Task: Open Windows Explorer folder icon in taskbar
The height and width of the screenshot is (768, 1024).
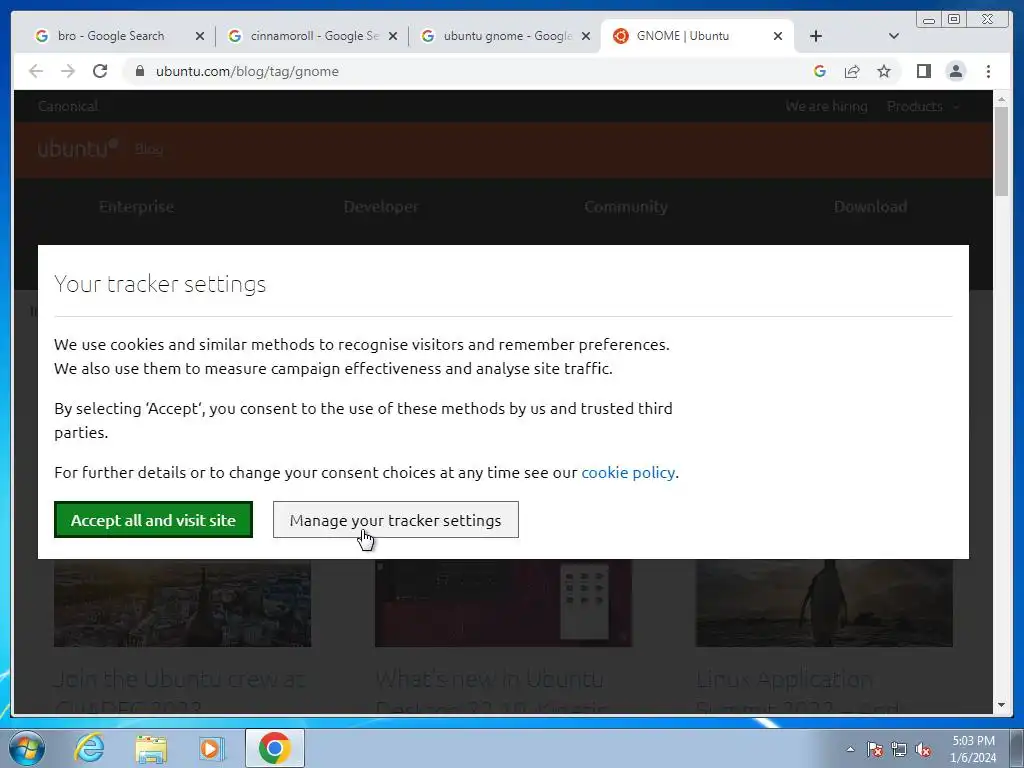Action: [x=151, y=748]
